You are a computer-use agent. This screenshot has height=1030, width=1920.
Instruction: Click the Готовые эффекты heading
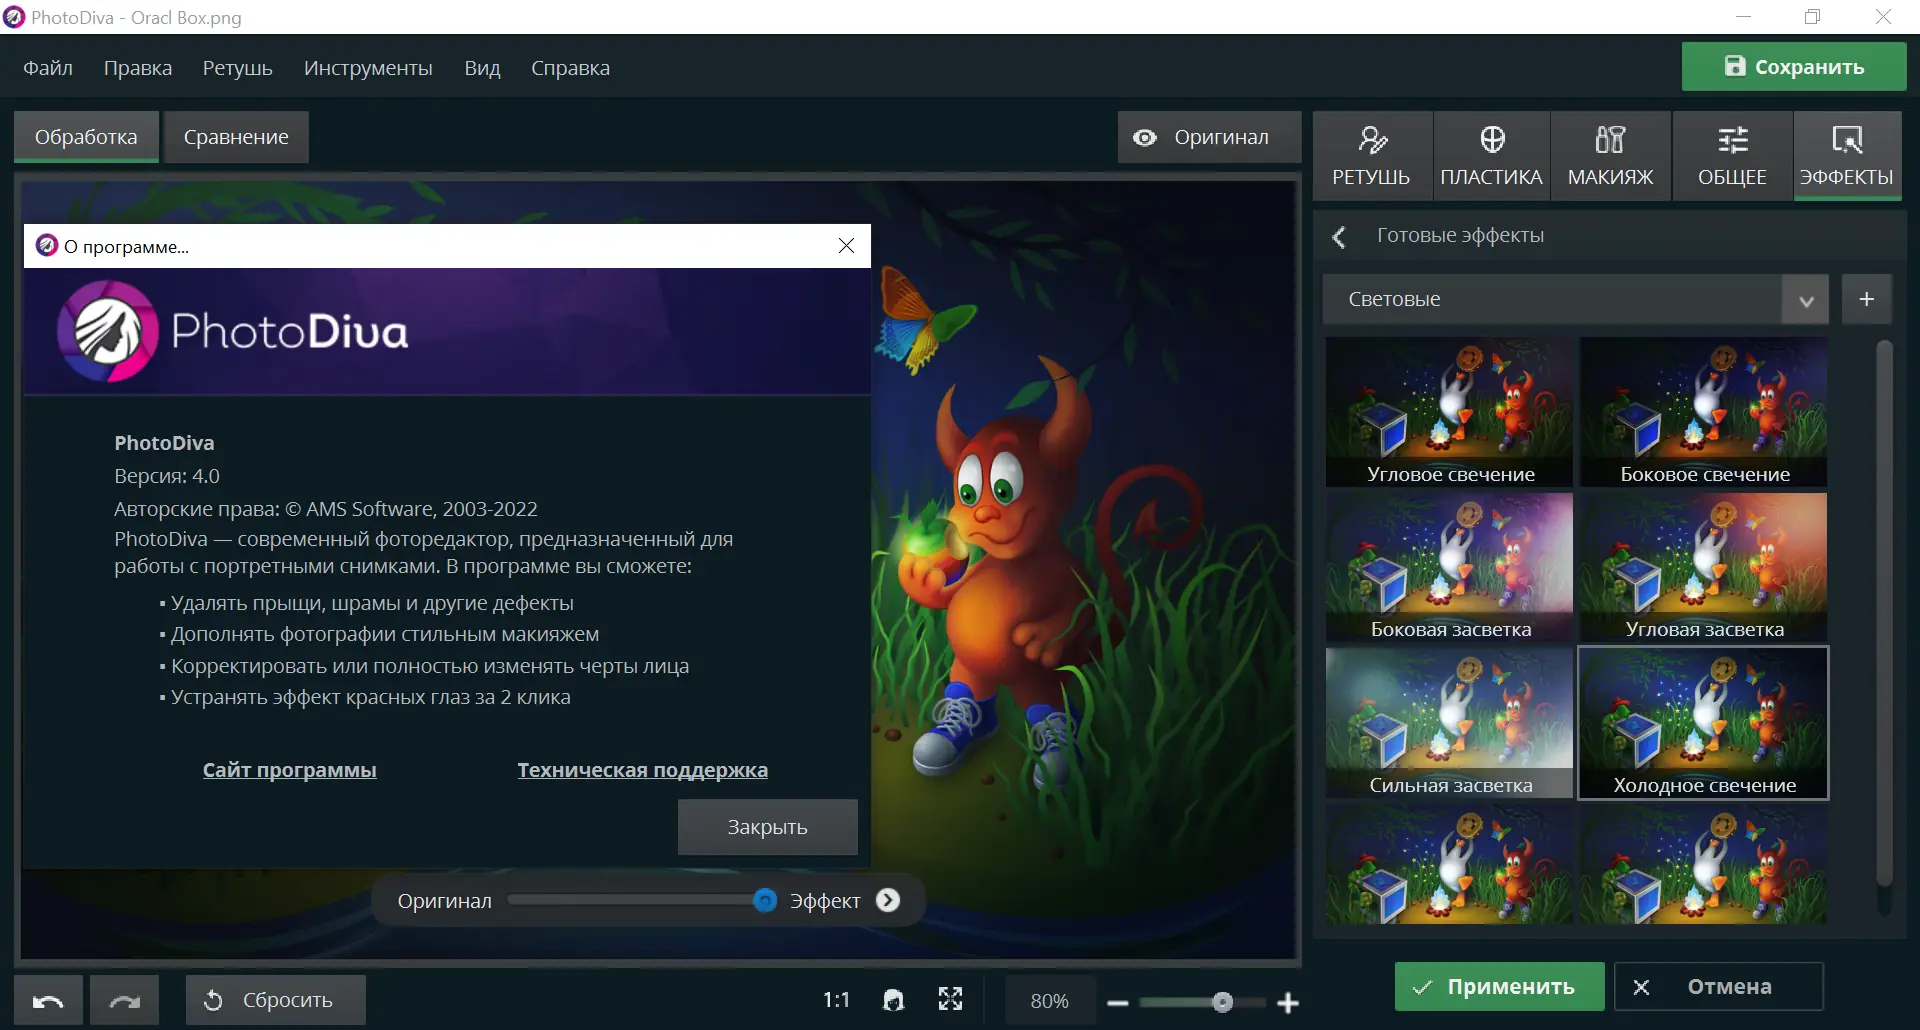[1460, 235]
